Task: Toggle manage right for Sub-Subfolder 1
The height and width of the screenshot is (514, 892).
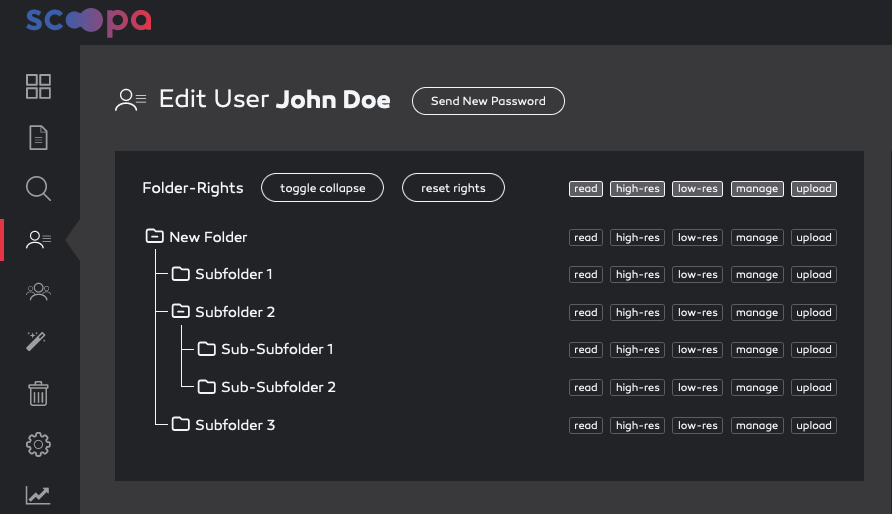Action: tap(757, 350)
